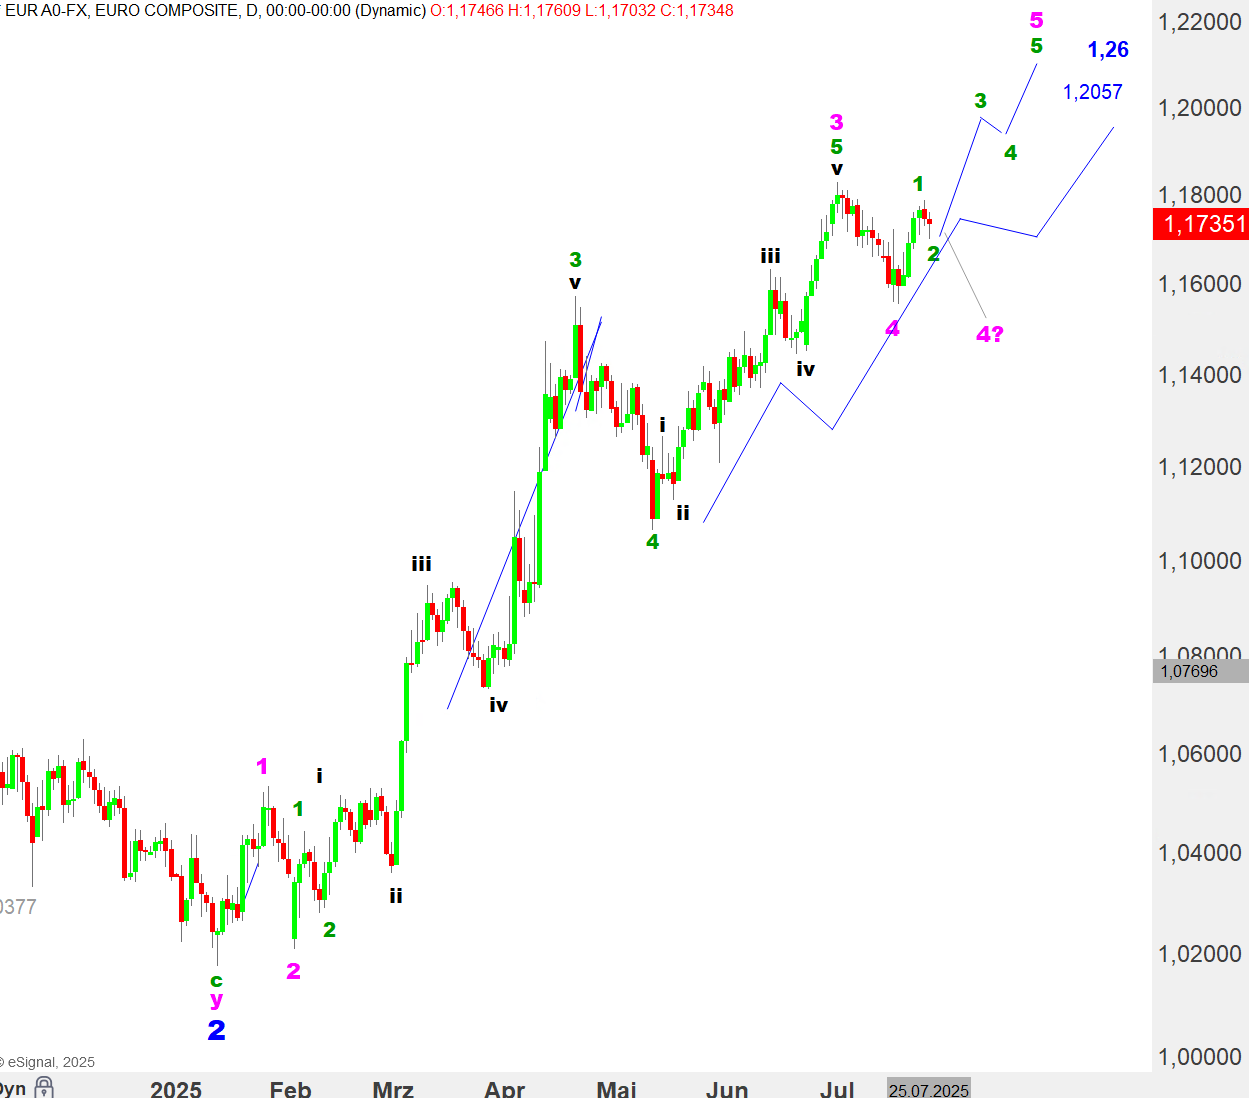Select the blue 1,26 target label
Image resolution: width=1249 pixels, height=1098 pixels.
click(1108, 49)
